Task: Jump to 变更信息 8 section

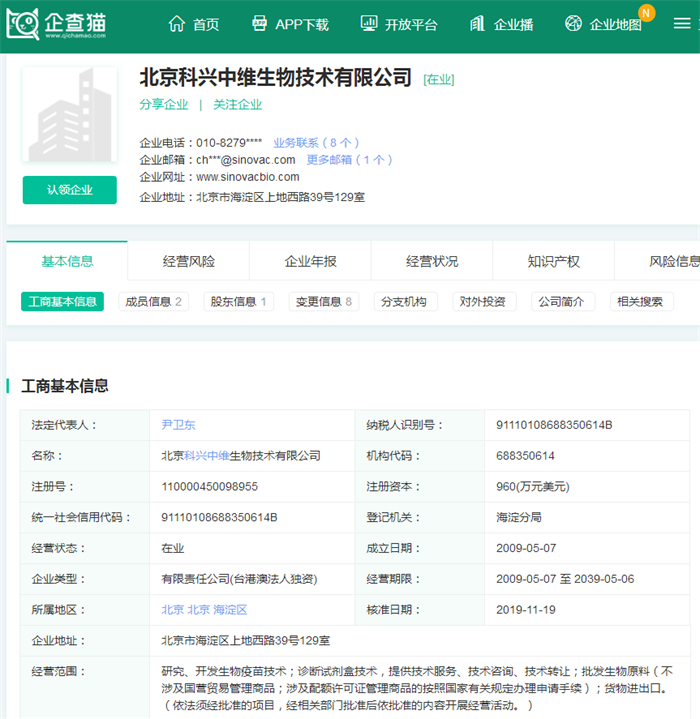Action: [x=324, y=302]
